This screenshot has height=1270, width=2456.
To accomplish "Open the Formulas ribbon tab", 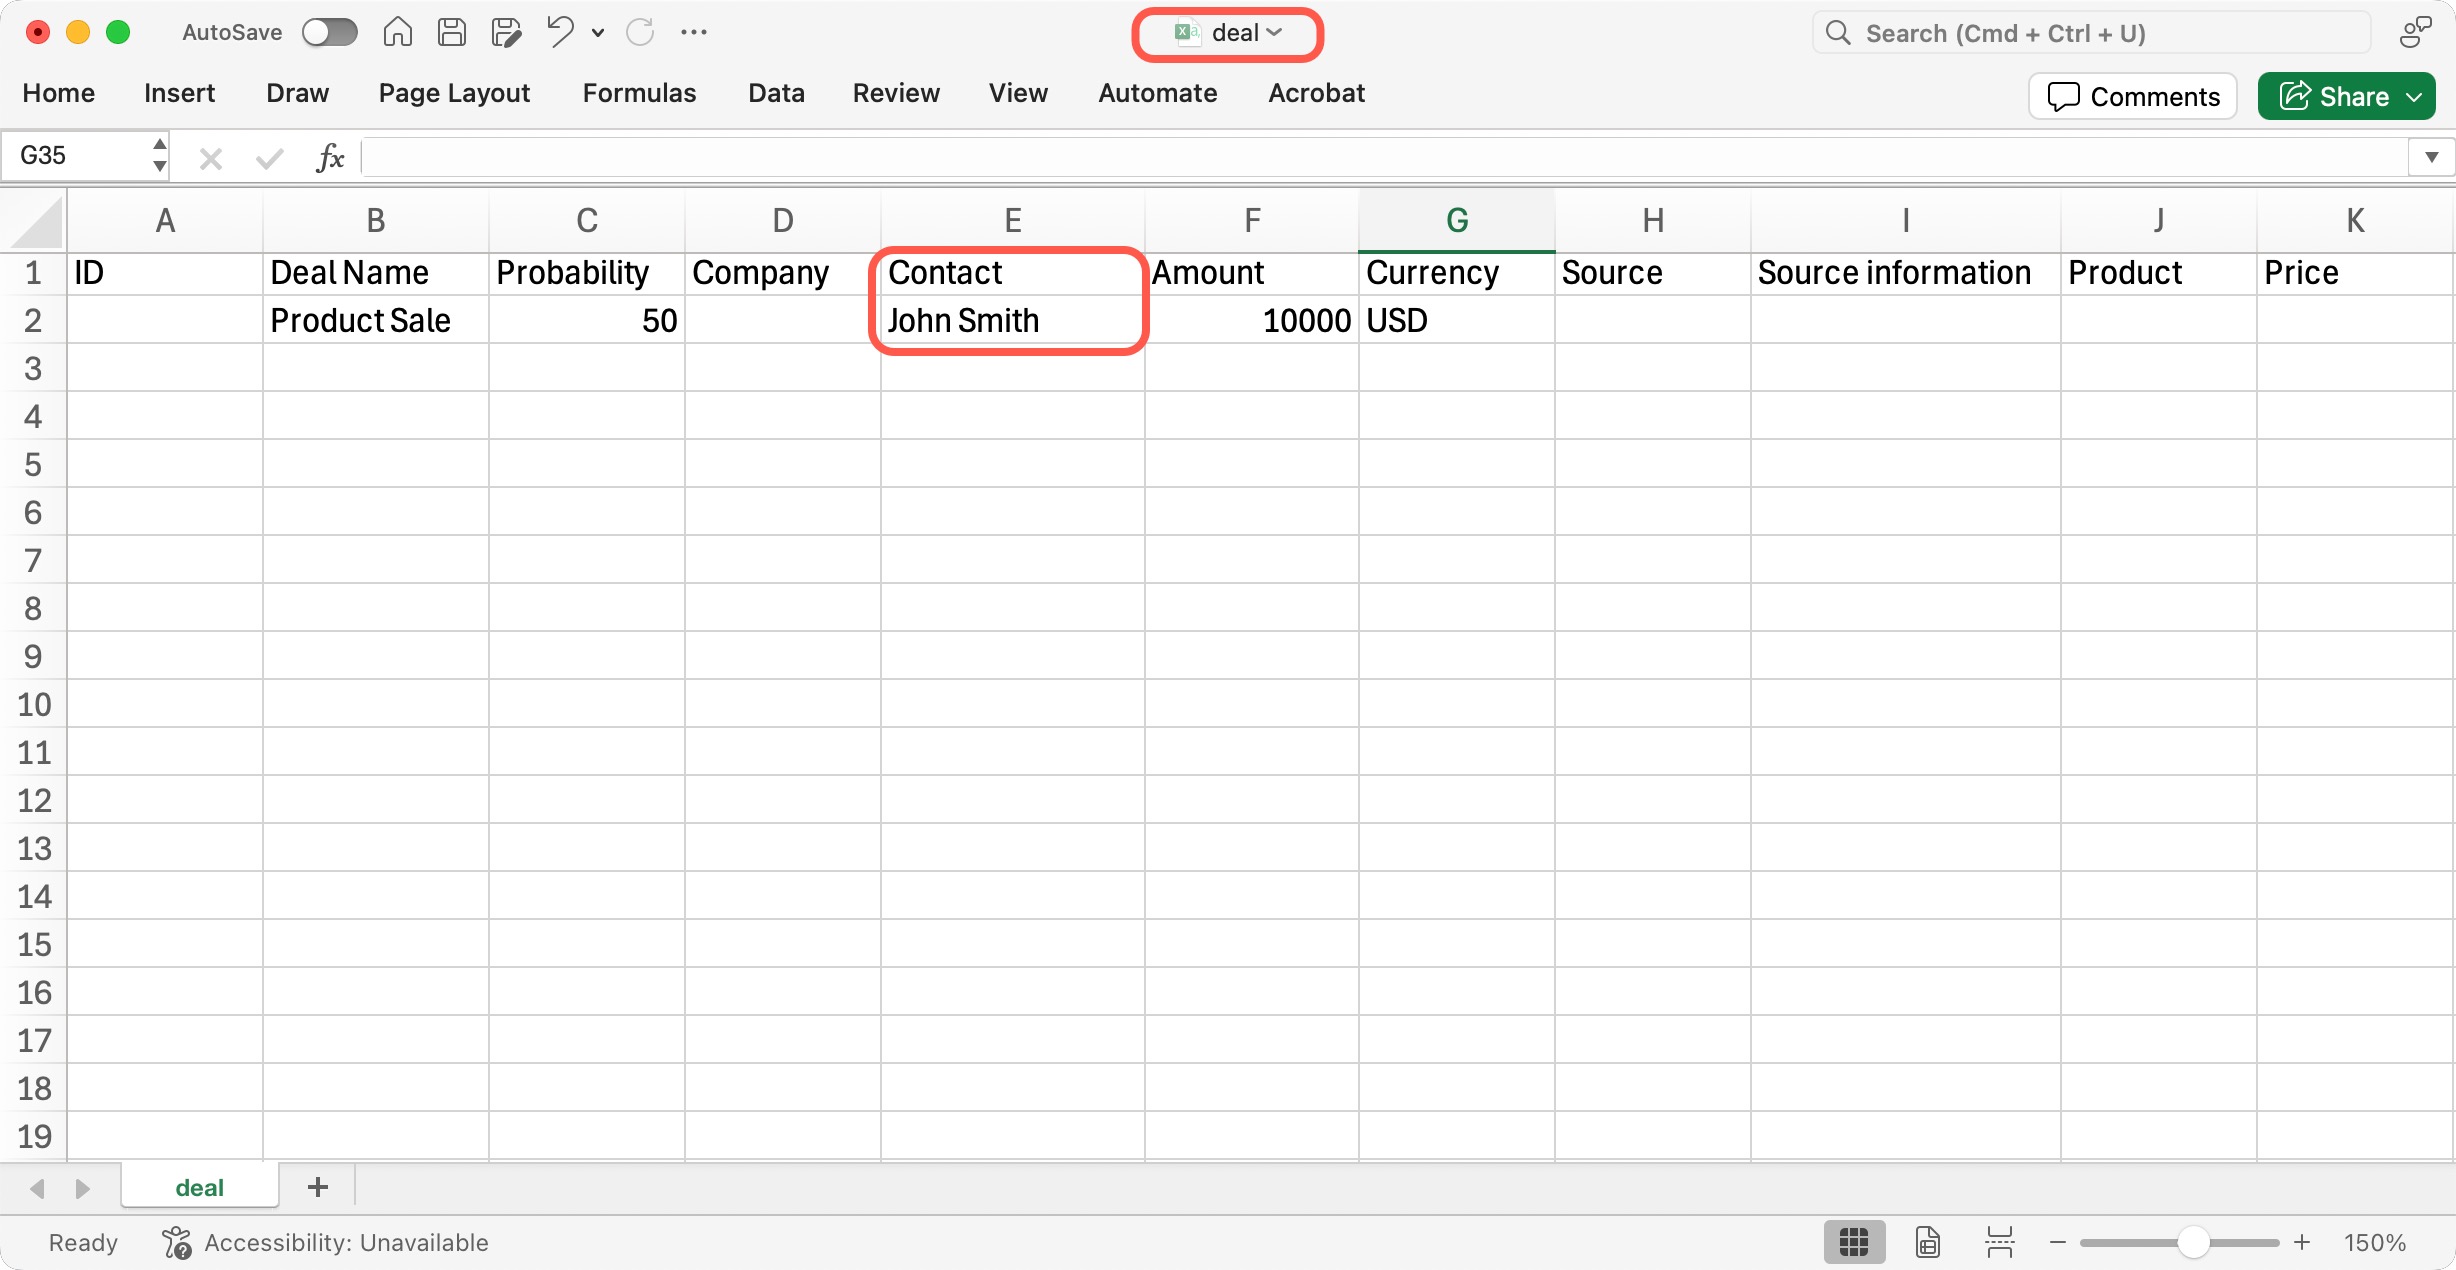I will 639,93.
